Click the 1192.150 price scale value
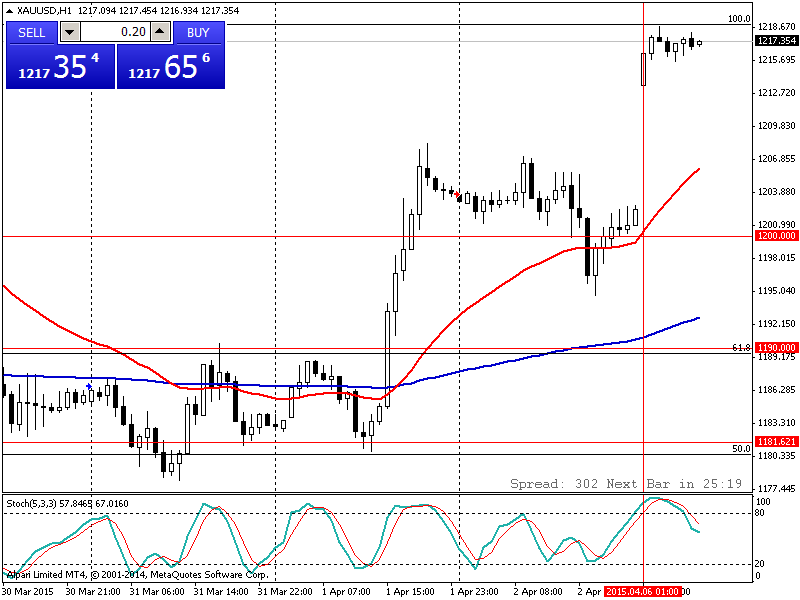800x600 pixels. pos(777,324)
